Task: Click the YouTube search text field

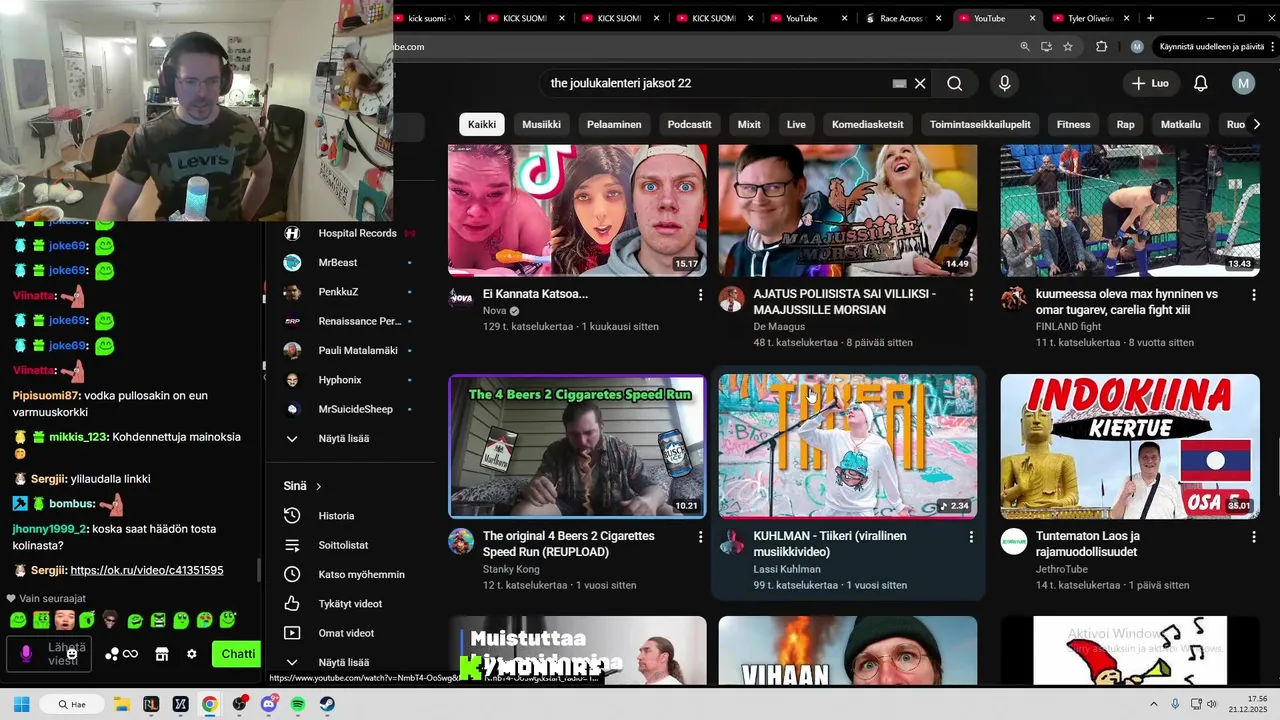Action: (715, 84)
